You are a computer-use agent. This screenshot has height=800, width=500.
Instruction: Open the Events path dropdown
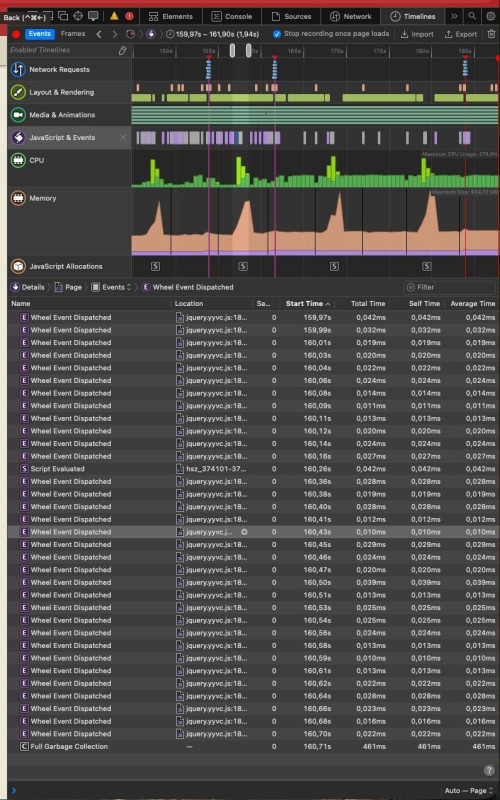point(111,287)
